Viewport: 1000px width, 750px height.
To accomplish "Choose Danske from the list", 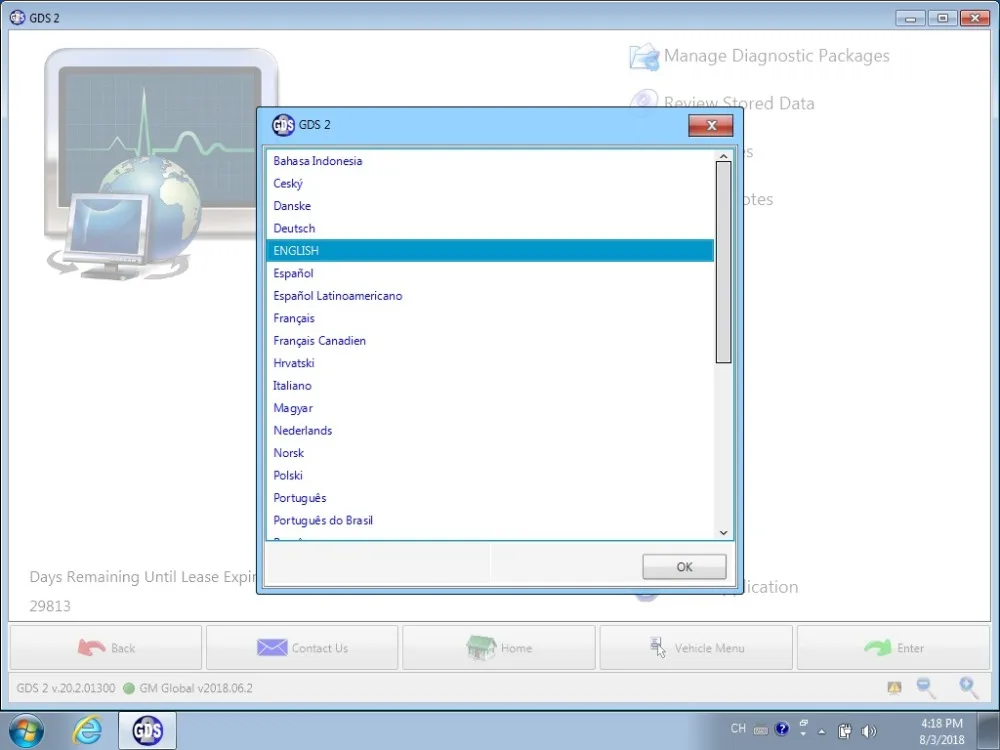I will point(490,206).
